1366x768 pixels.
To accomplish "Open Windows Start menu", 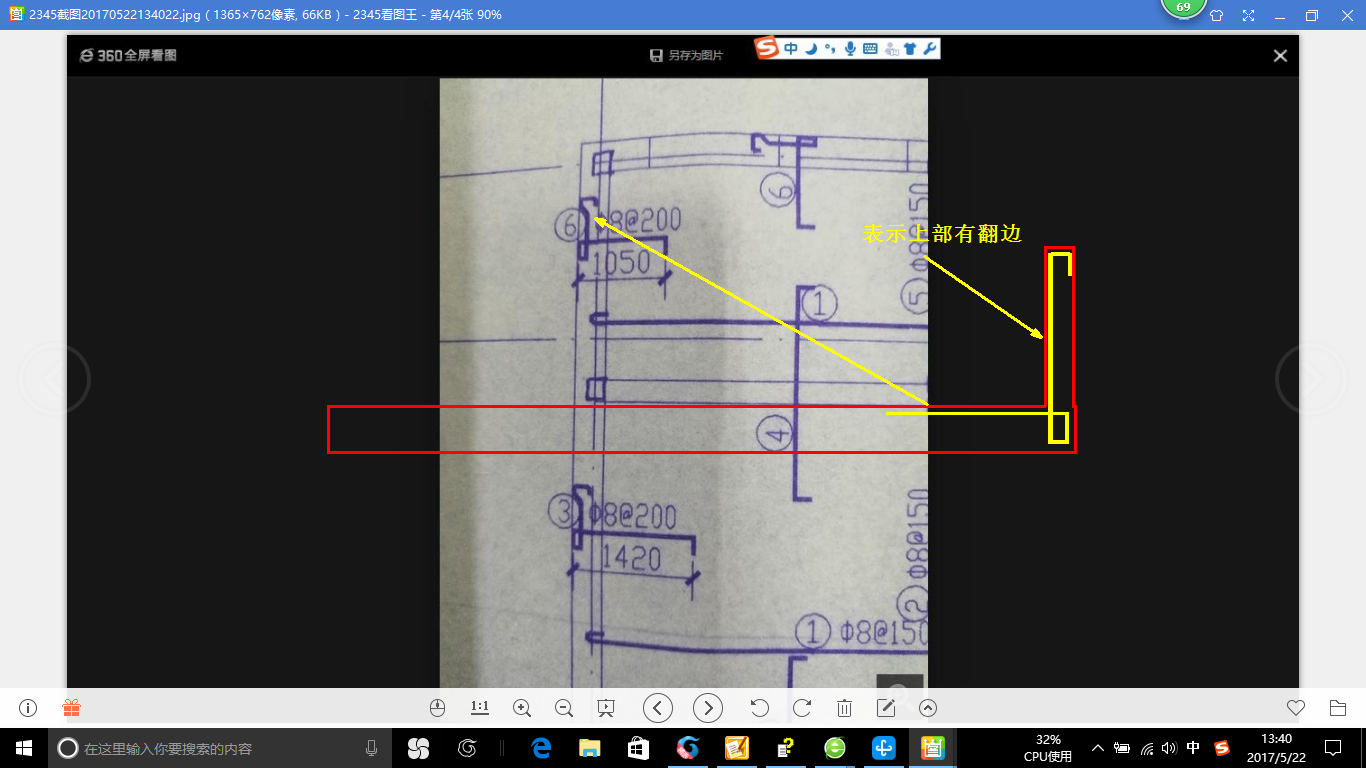I will tap(24, 748).
